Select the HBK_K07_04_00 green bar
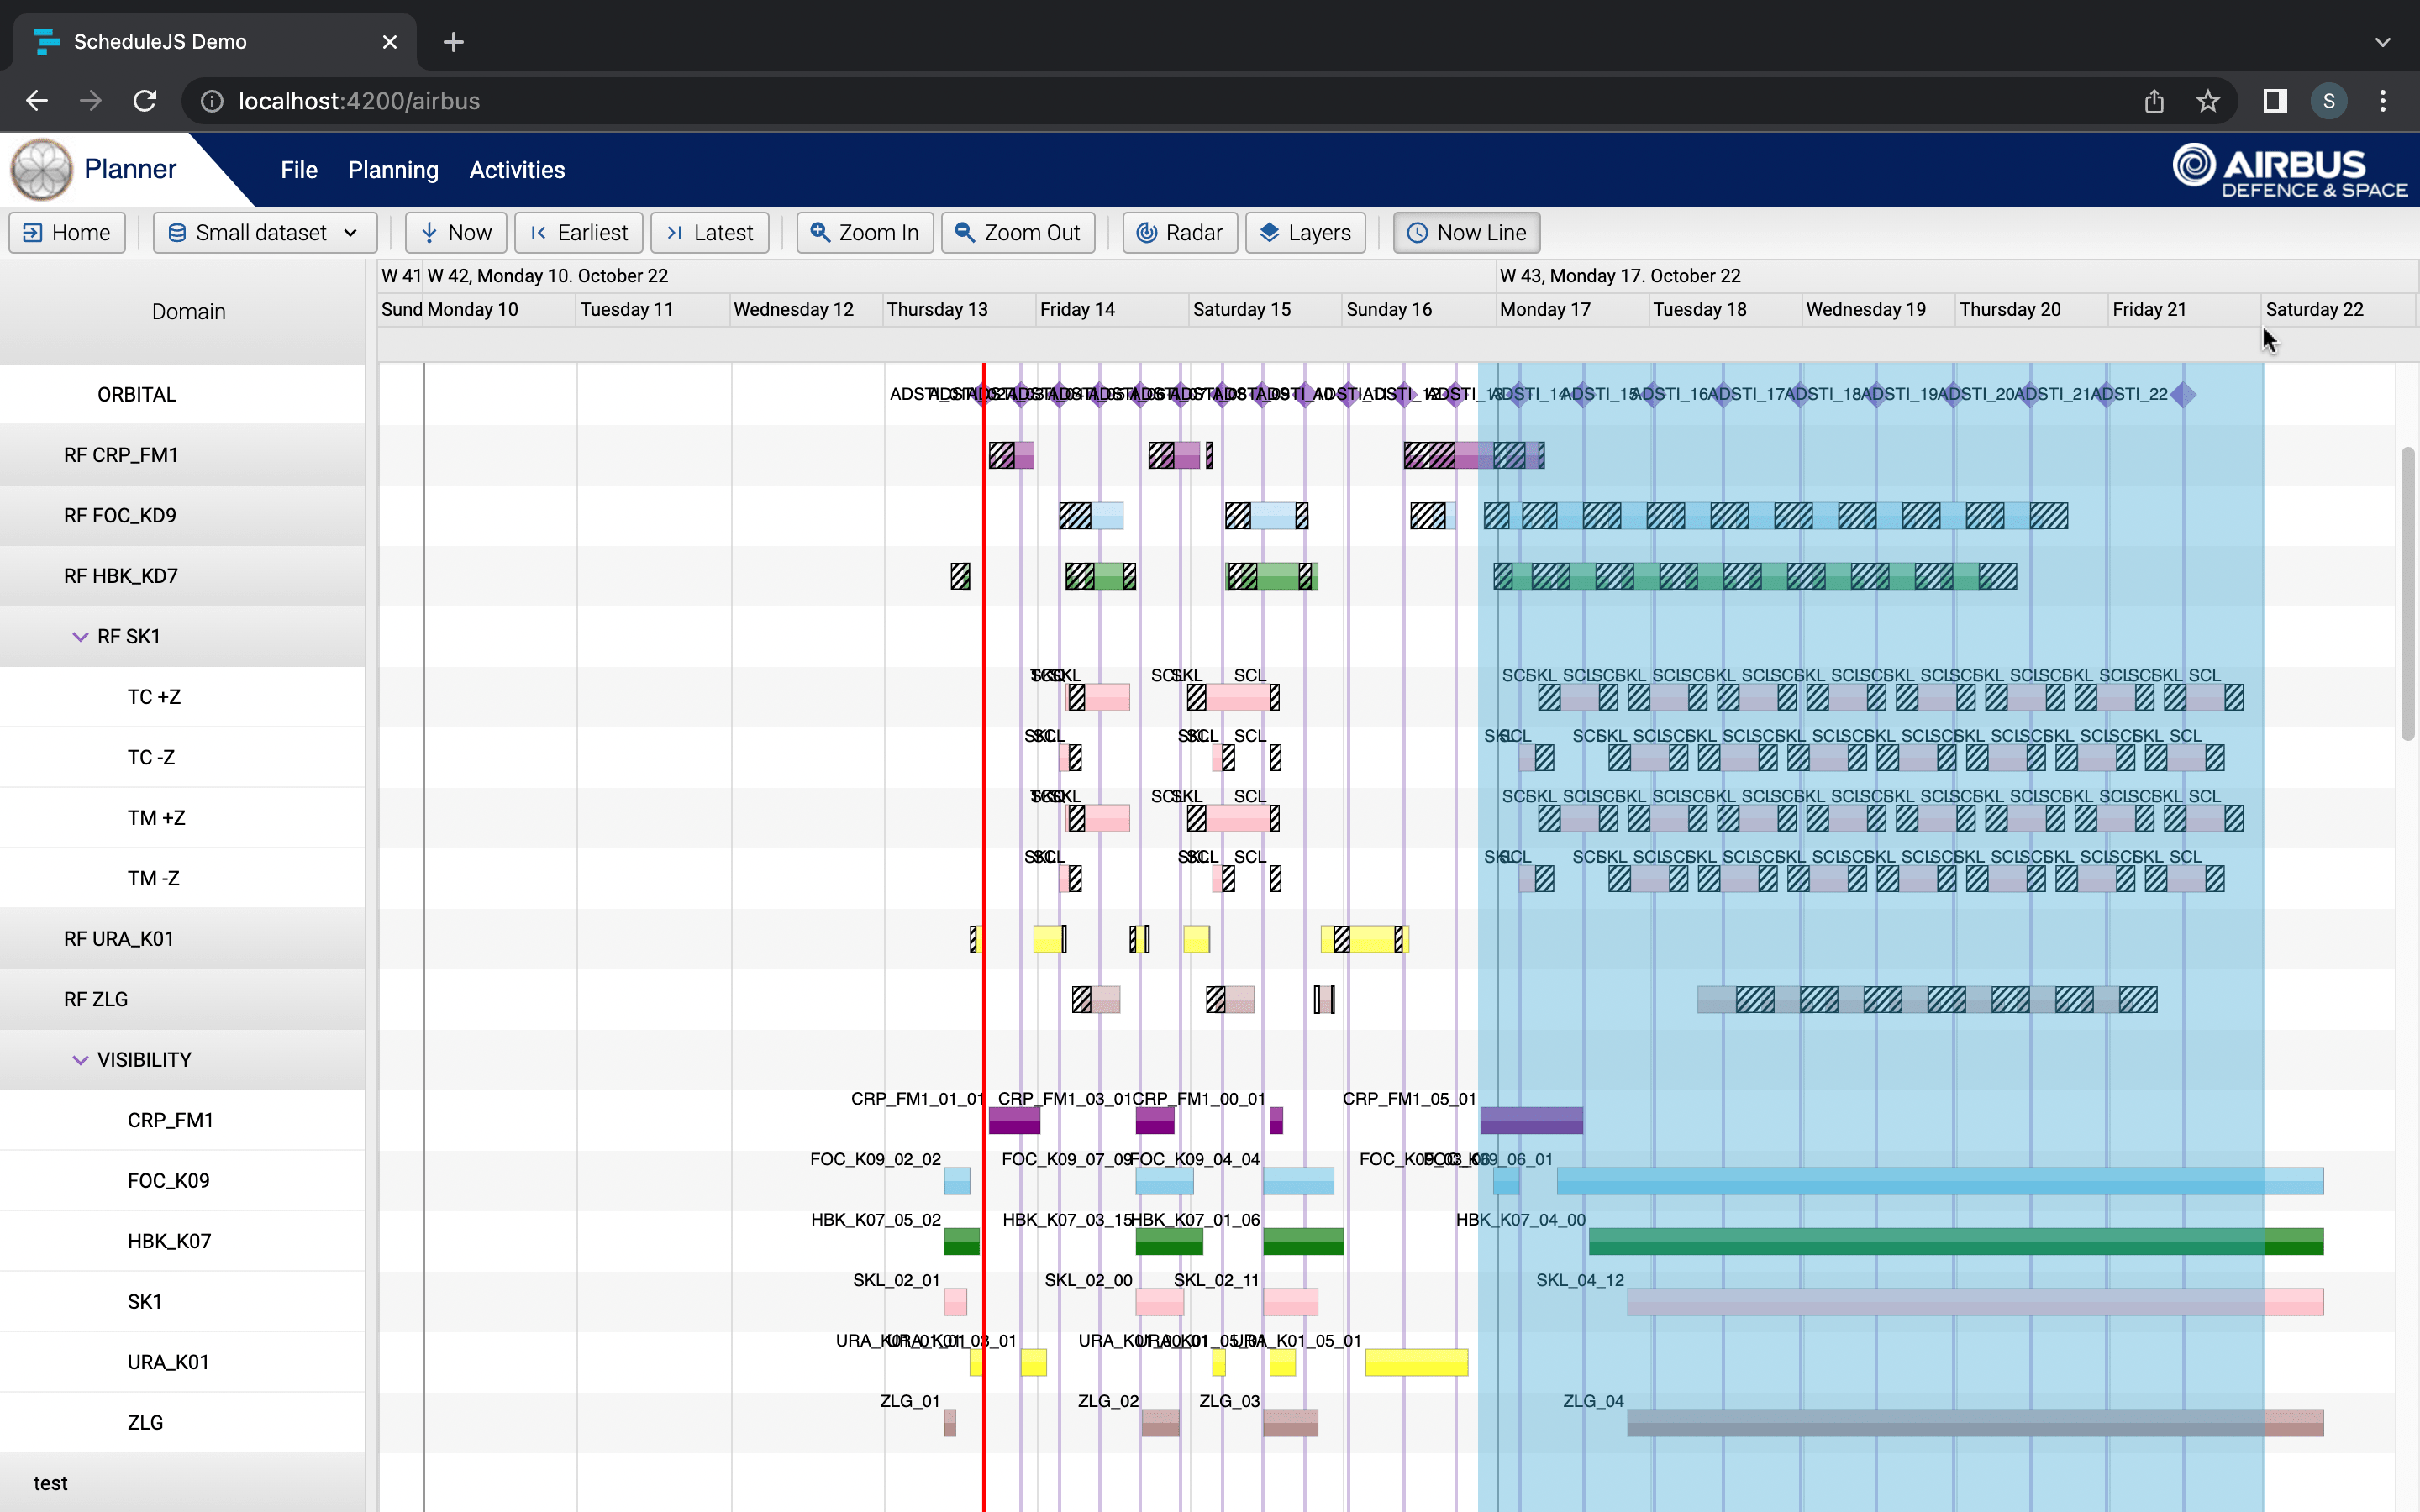Image resolution: width=2420 pixels, height=1512 pixels. click(1950, 1241)
